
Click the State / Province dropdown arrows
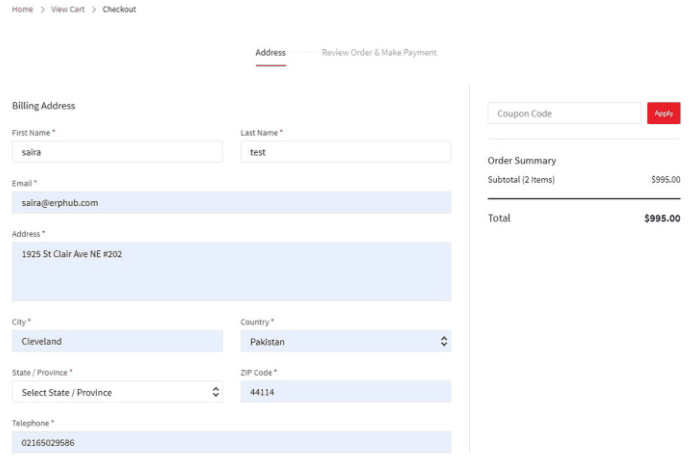tap(215, 392)
